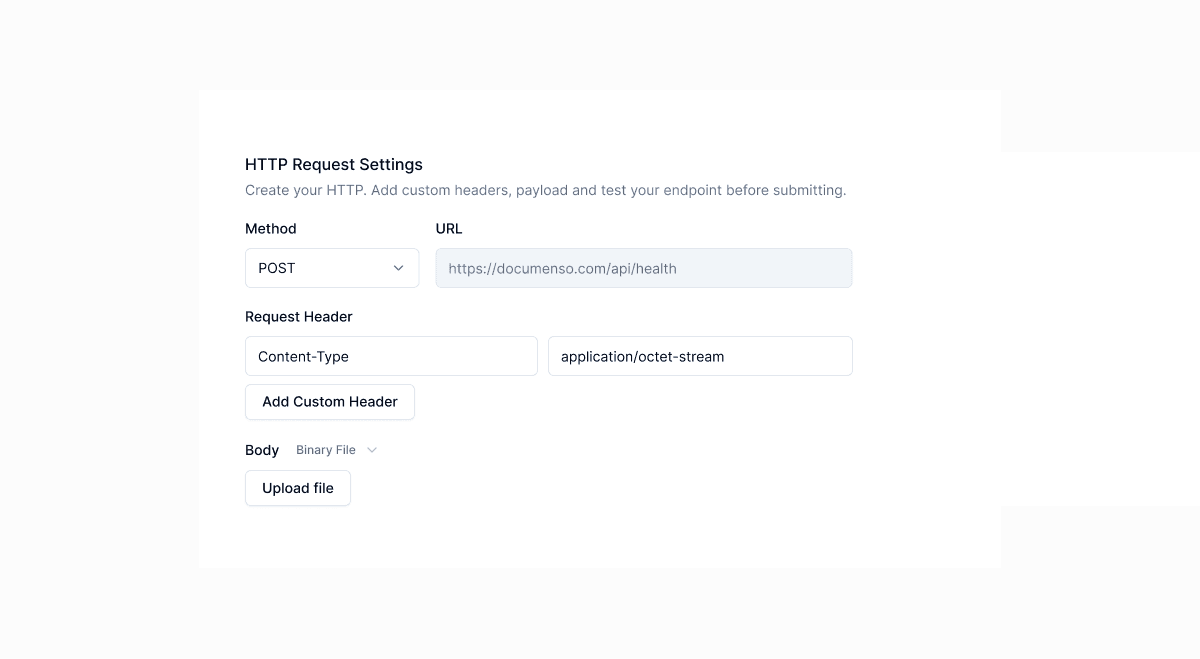
Task: Click the Request Header section label
Action: click(298, 316)
